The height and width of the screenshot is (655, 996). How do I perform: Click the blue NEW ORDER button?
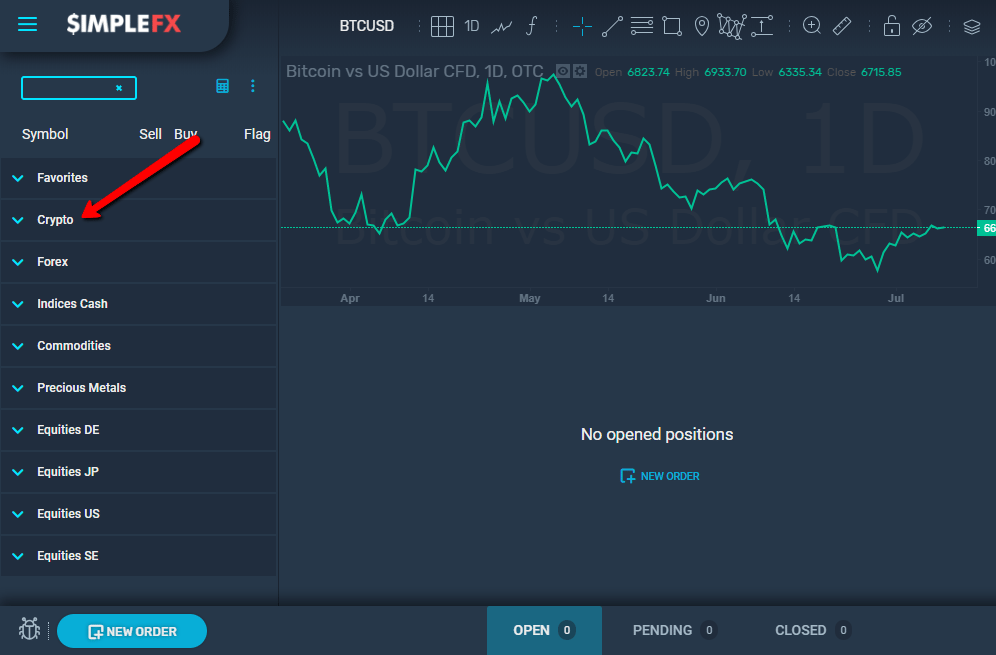(x=132, y=631)
